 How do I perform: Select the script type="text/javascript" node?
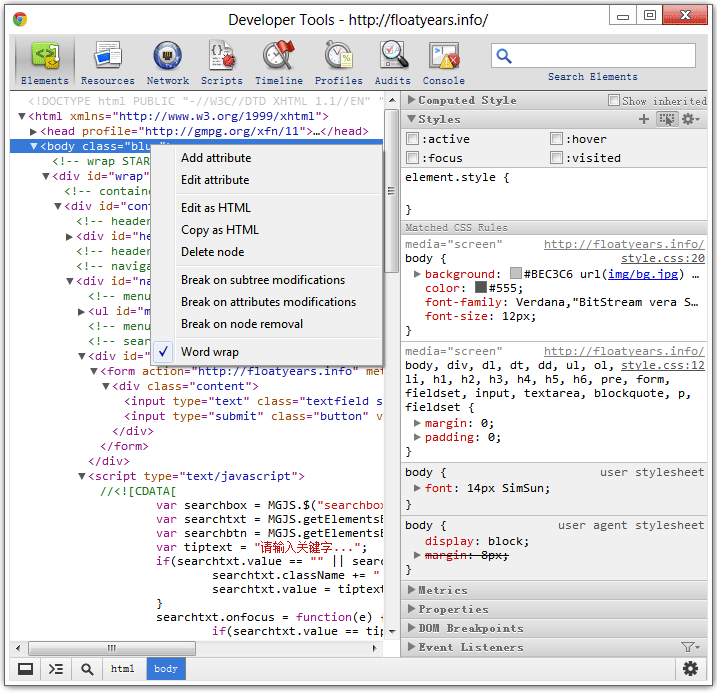pos(196,476)
